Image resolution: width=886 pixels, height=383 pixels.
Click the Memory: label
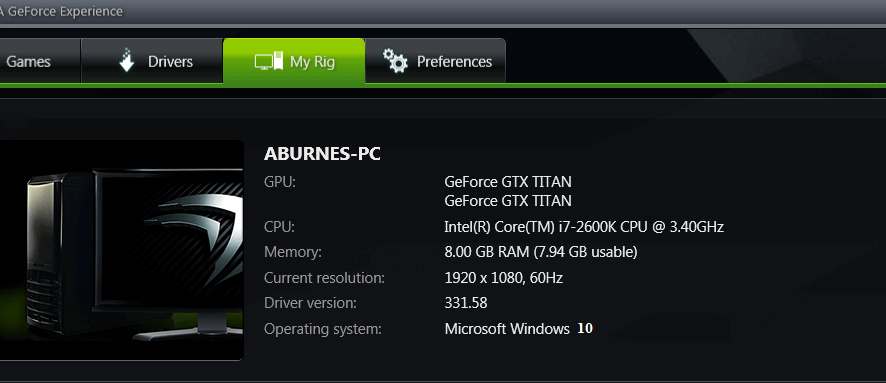(293, 253)
